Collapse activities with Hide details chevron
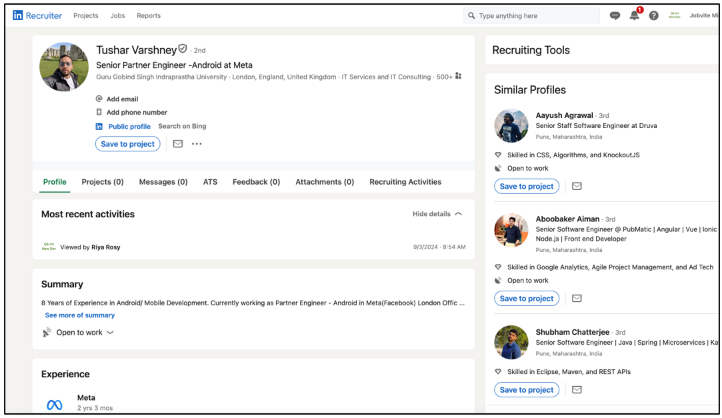The height and width of the screenshot is (418, 722). (458, 214)
